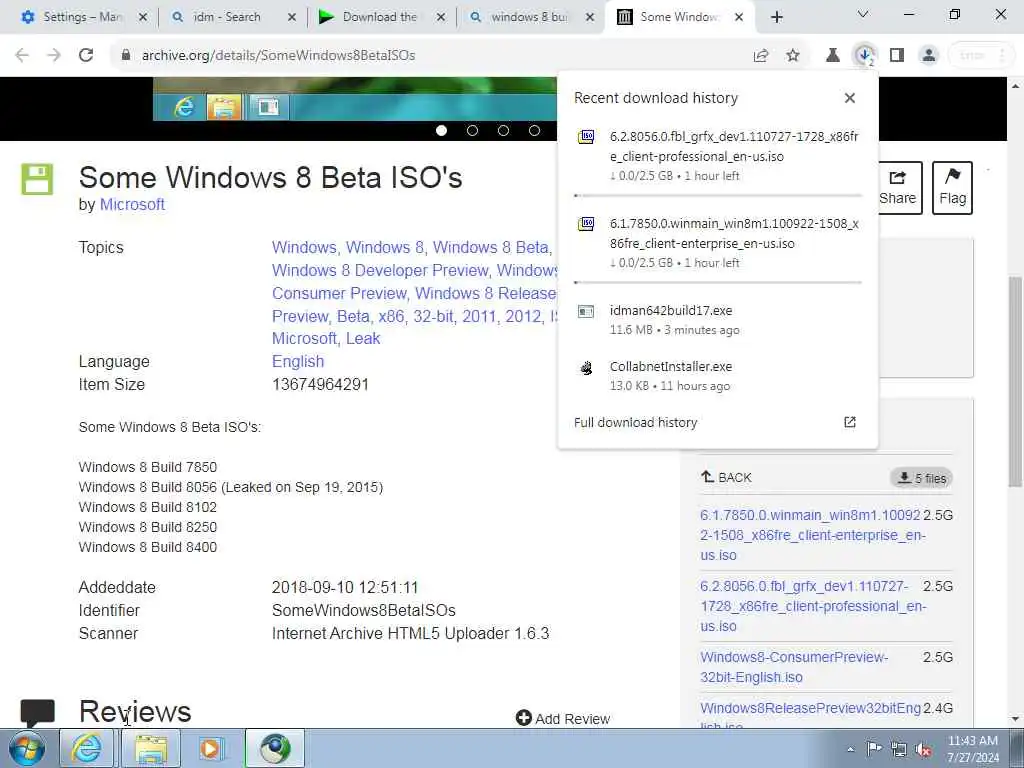Open the profile avatar menu
Screen dimensions: 1024x768
(929, 56)
